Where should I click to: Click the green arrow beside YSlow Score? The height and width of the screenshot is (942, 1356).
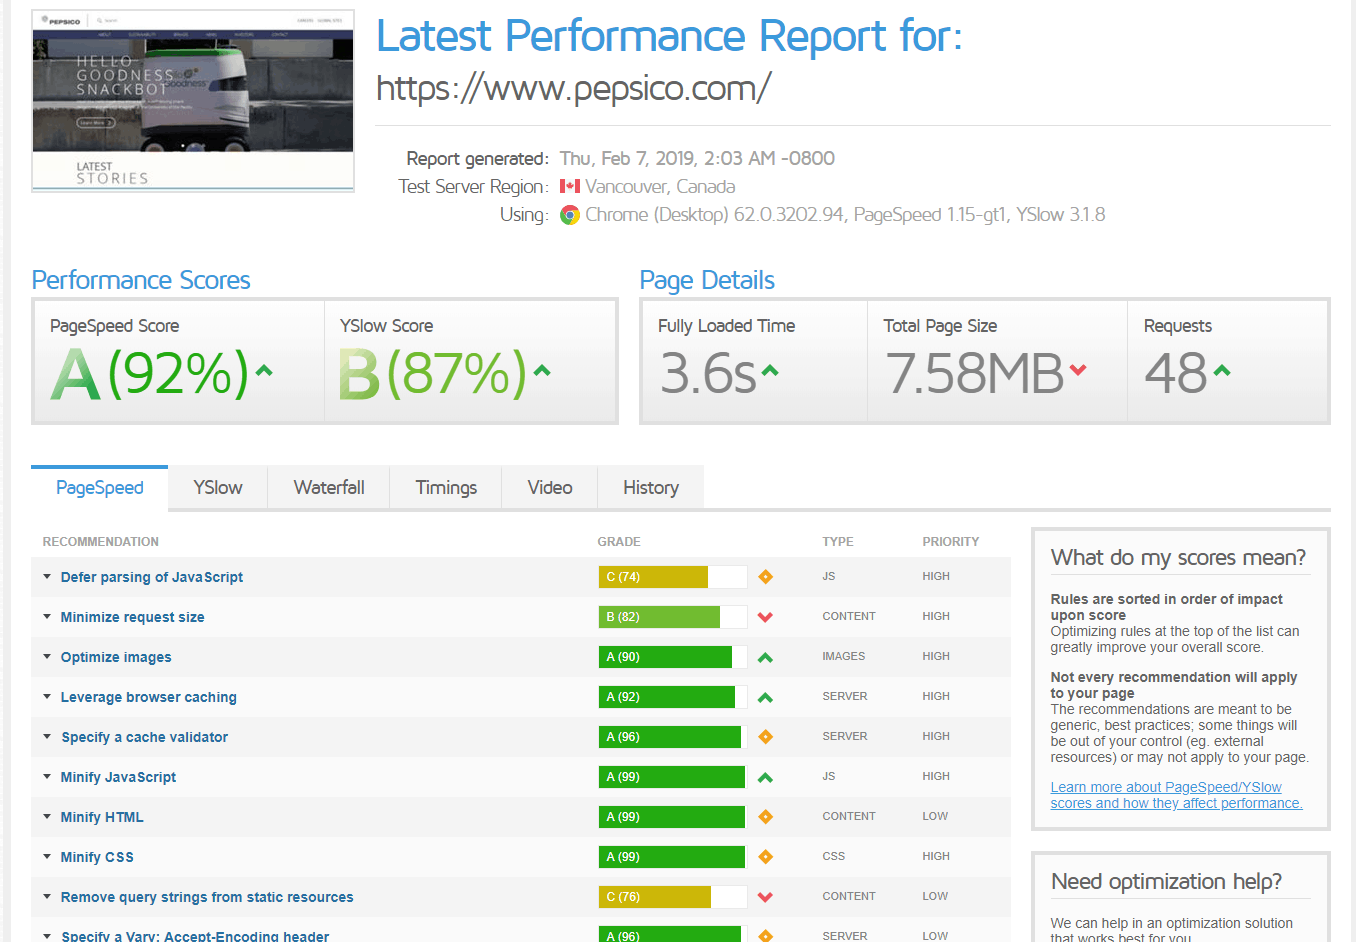(x=542, y=371)
